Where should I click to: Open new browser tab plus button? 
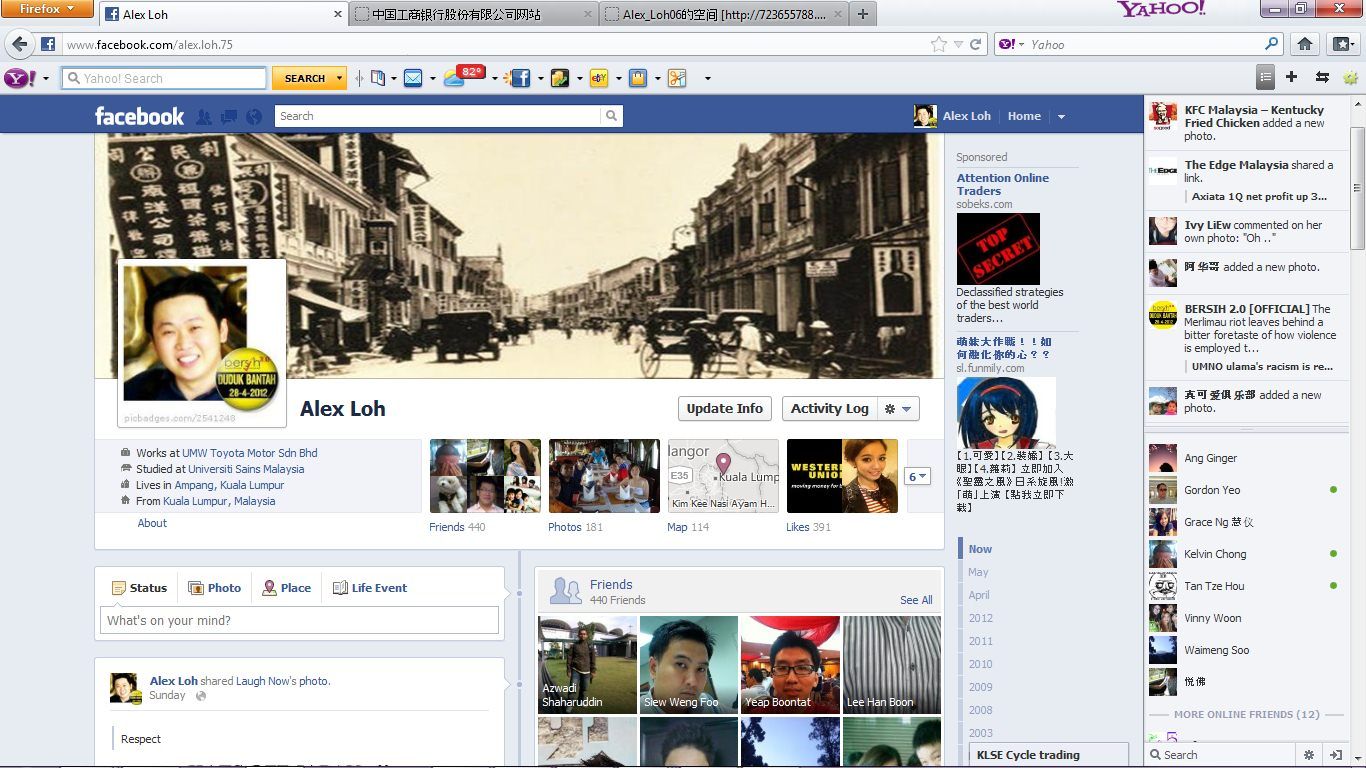click(x=862, y=14)
